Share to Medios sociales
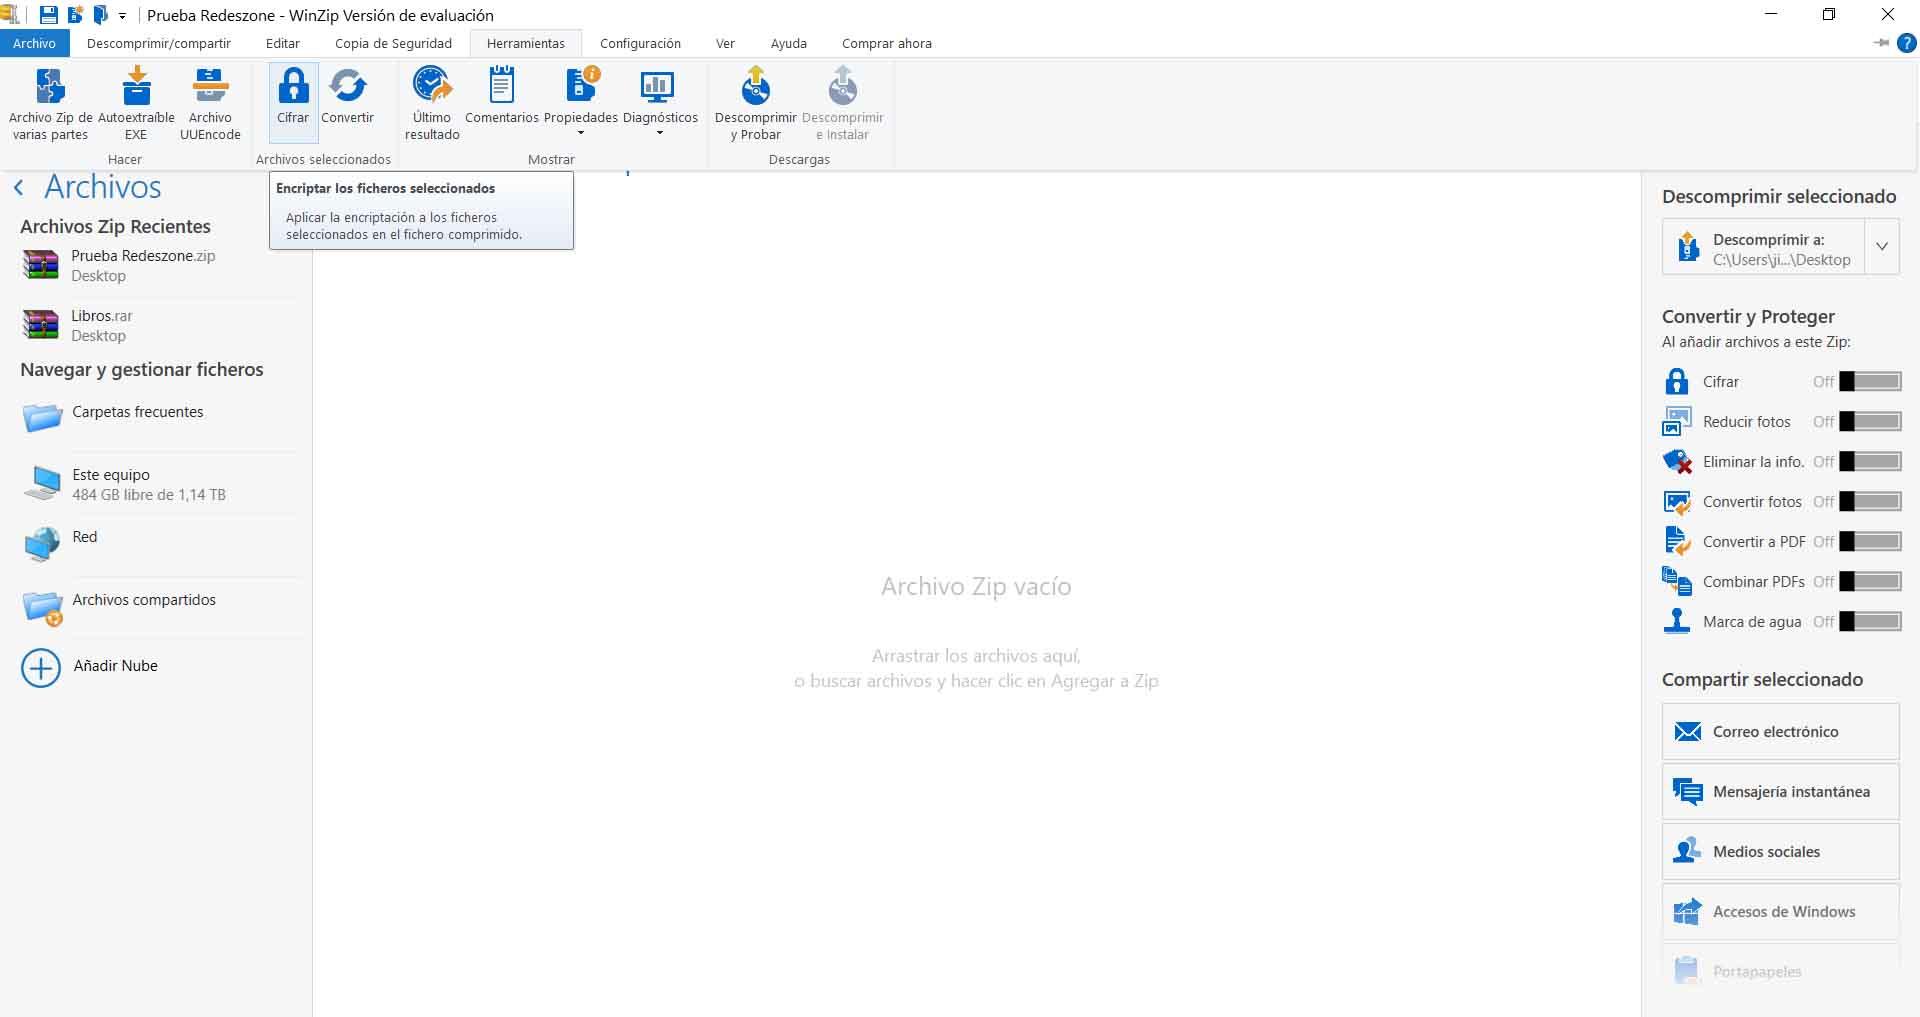The width and height of the screenshot is (1920, 1017). coord(1780,851)
